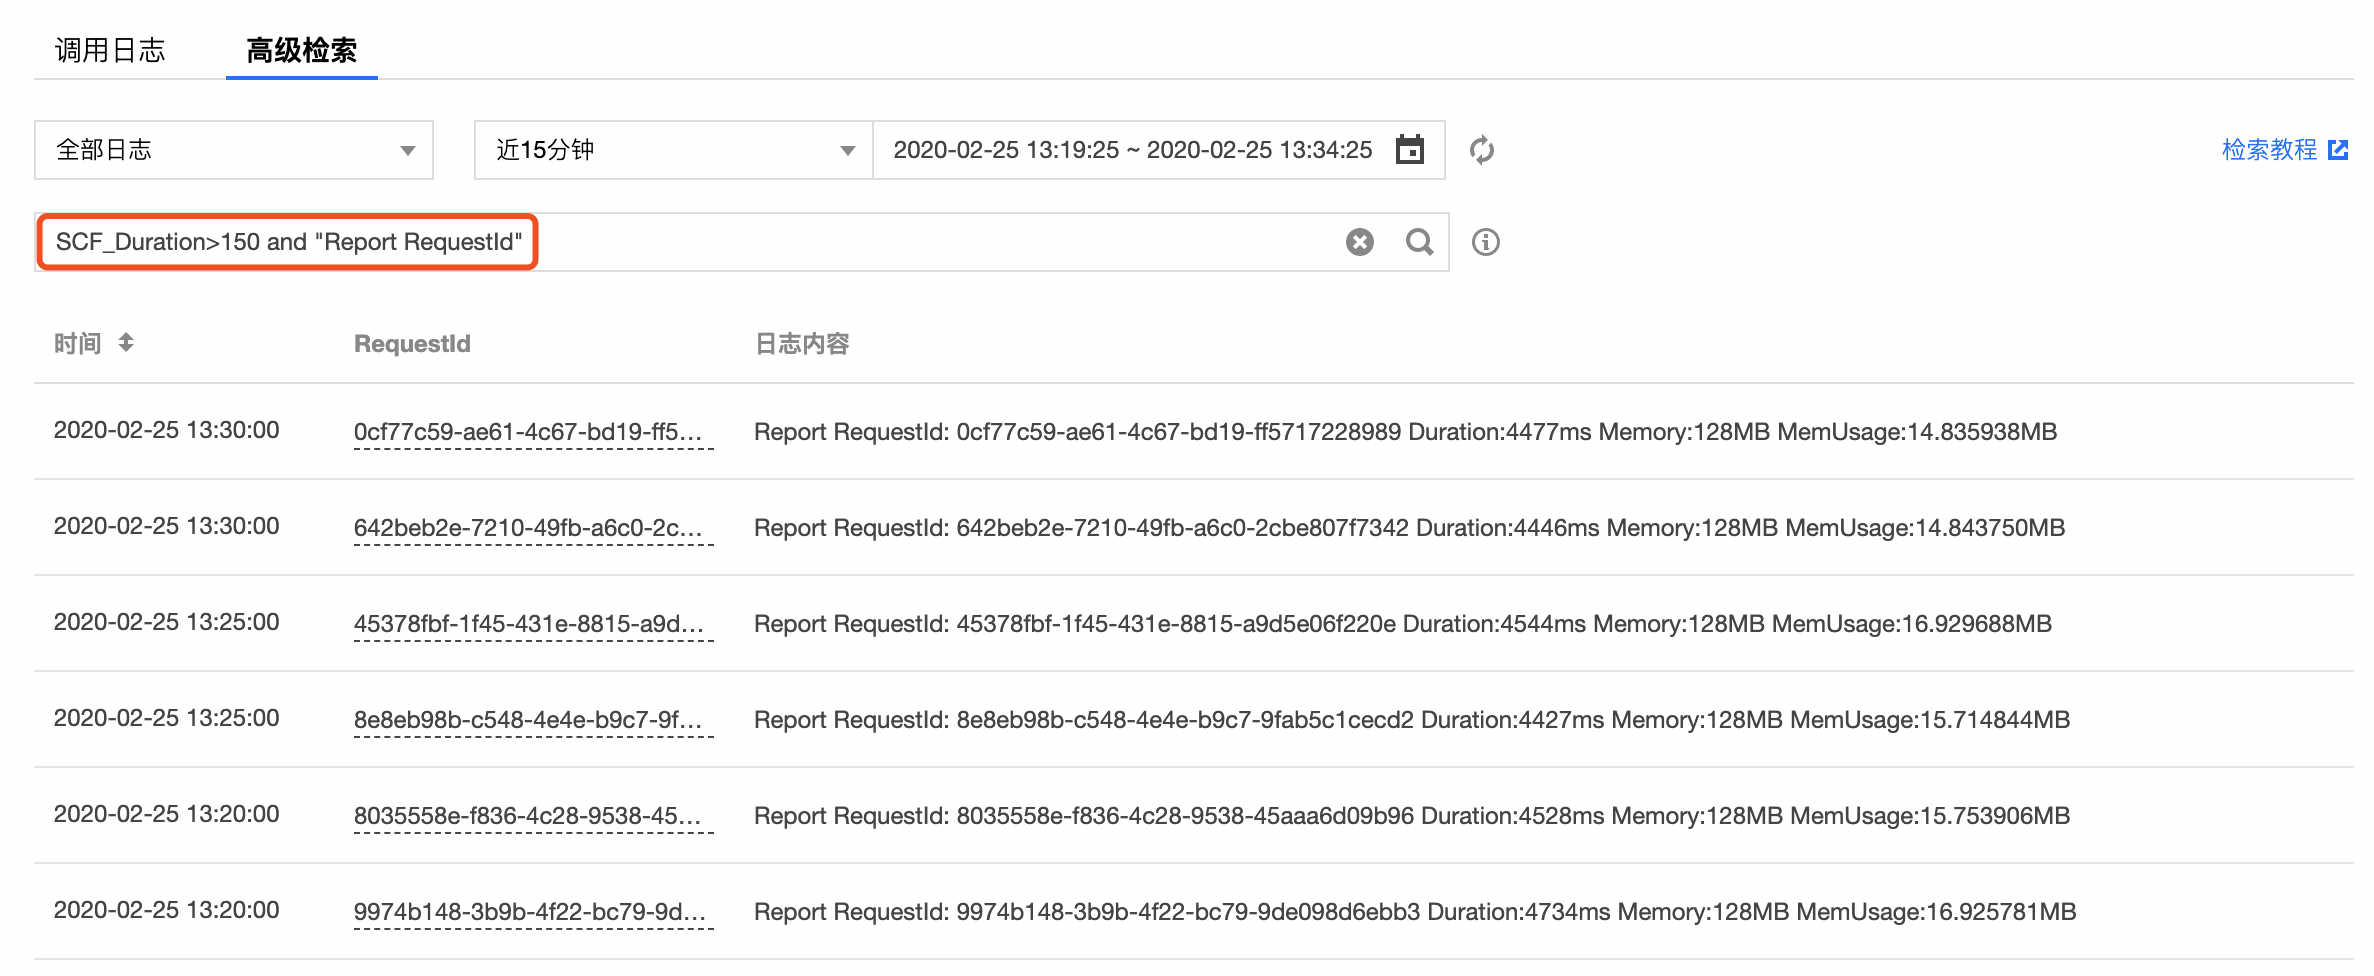The image size is (2374, 976).
Task: Open search syntax info icon
Action: (x=1486, y=242)
